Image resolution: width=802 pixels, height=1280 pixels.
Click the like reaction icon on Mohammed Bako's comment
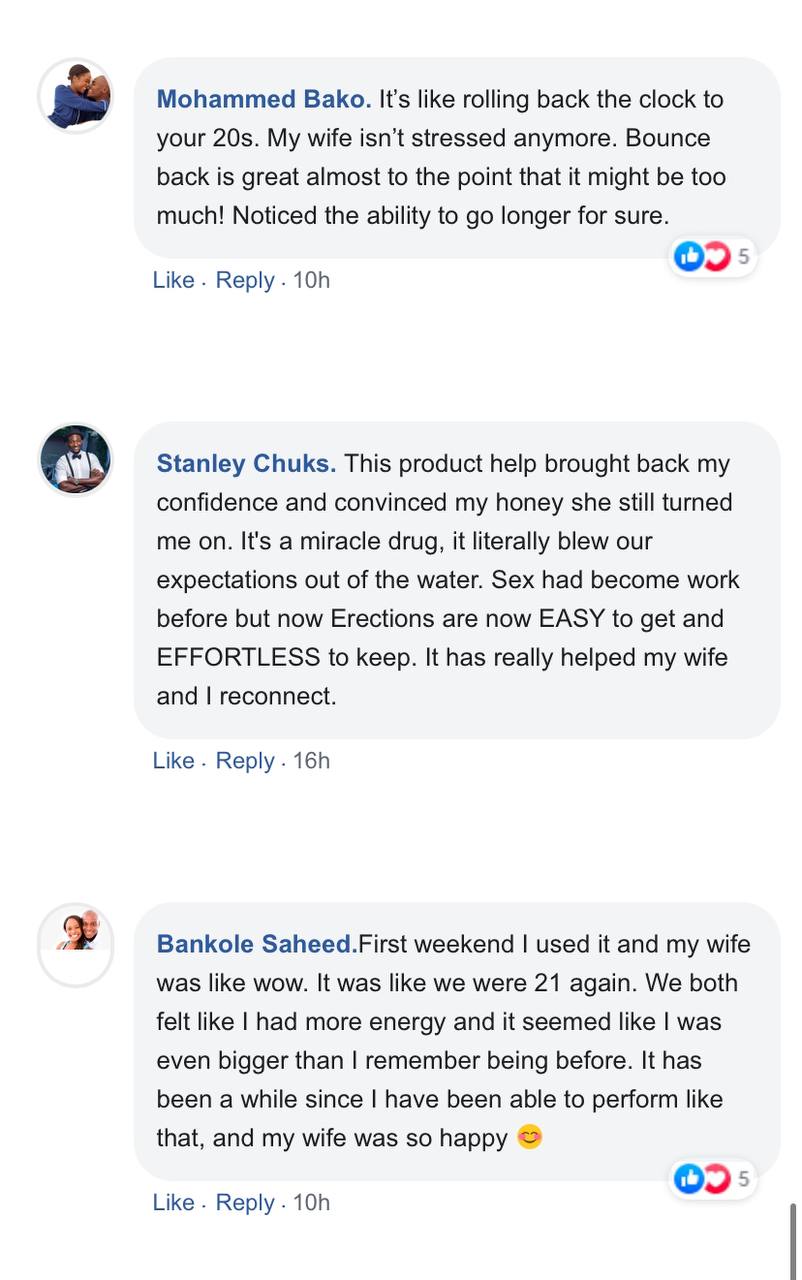click(689, 257)
